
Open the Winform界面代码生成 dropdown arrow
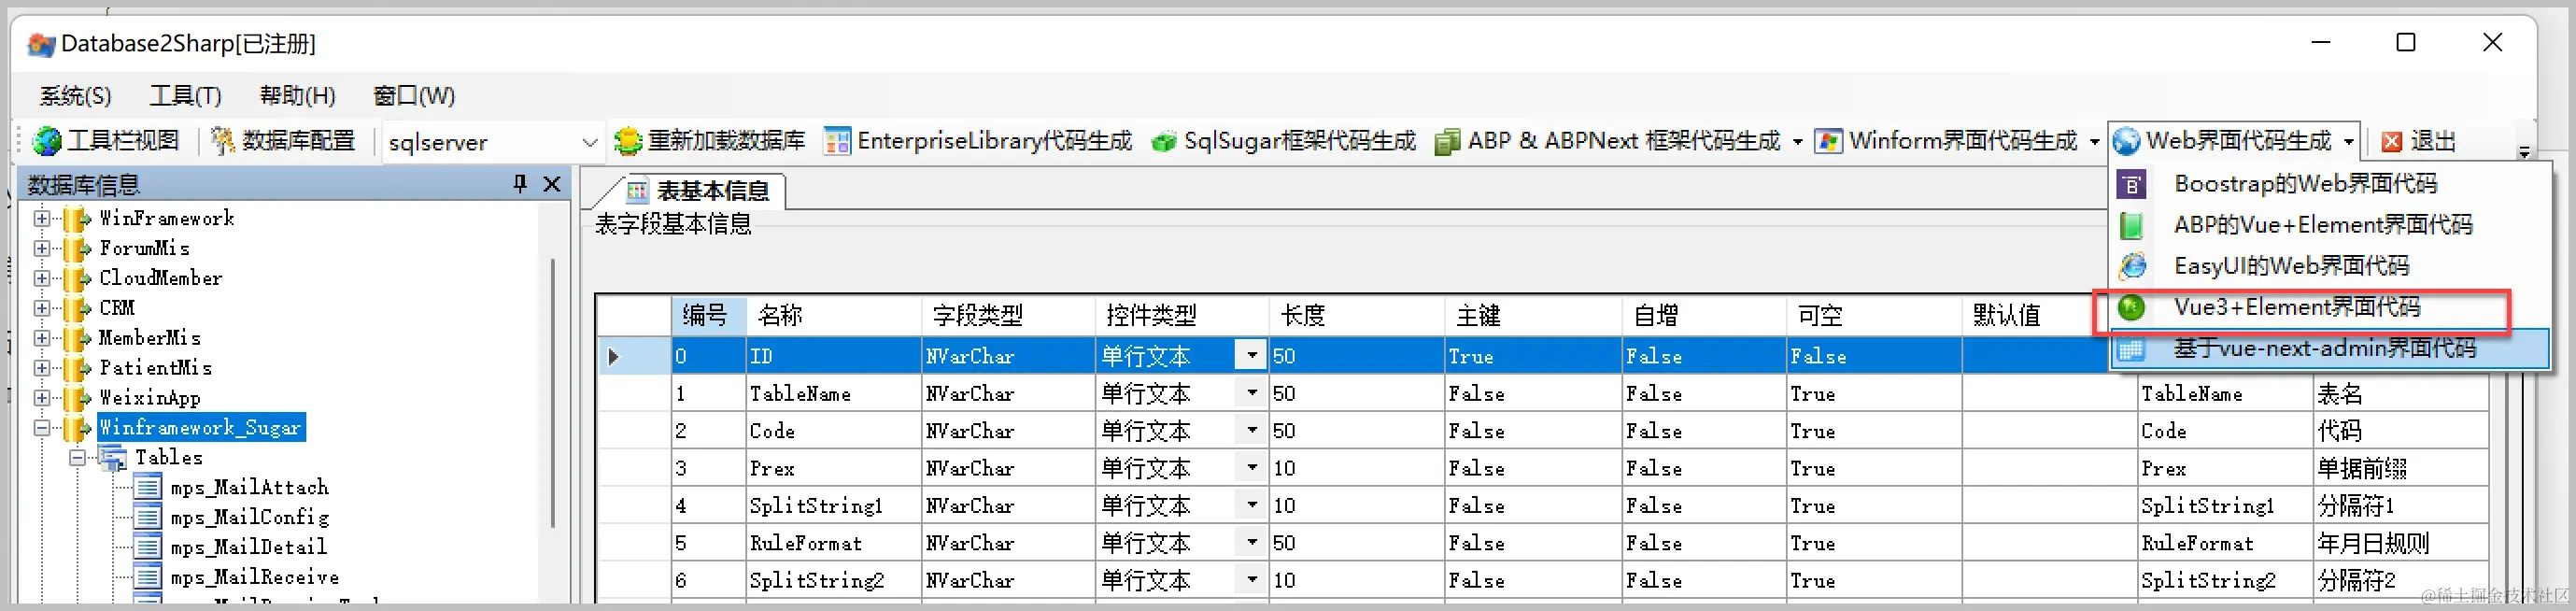pyautogui.click(x=2094, y=142)
